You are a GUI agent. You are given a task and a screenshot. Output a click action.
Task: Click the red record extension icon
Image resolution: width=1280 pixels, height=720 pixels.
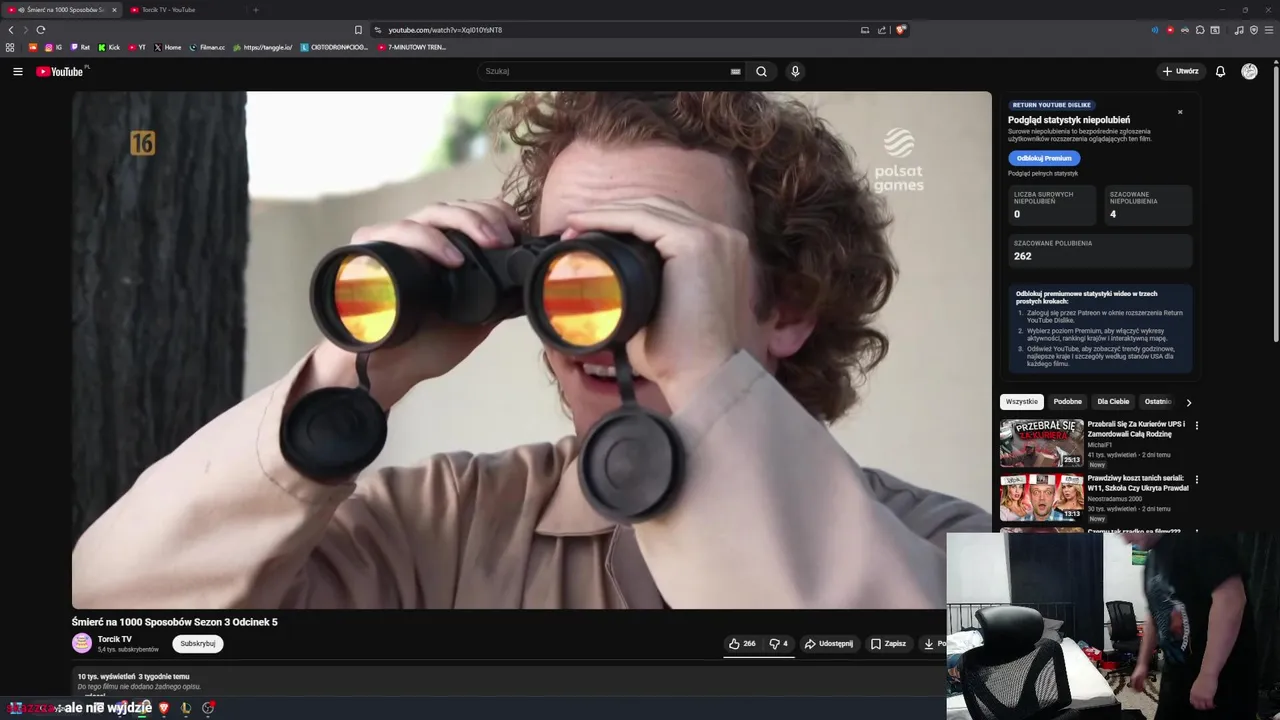(x=1170, y=30)
